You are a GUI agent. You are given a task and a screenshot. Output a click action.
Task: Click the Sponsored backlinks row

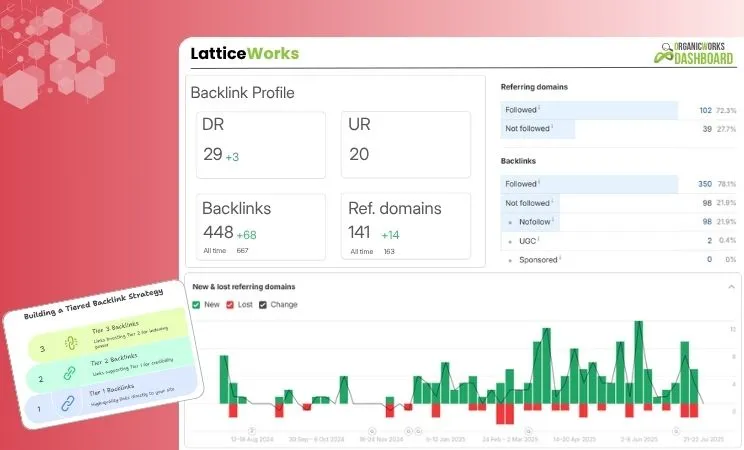point(619,260)
